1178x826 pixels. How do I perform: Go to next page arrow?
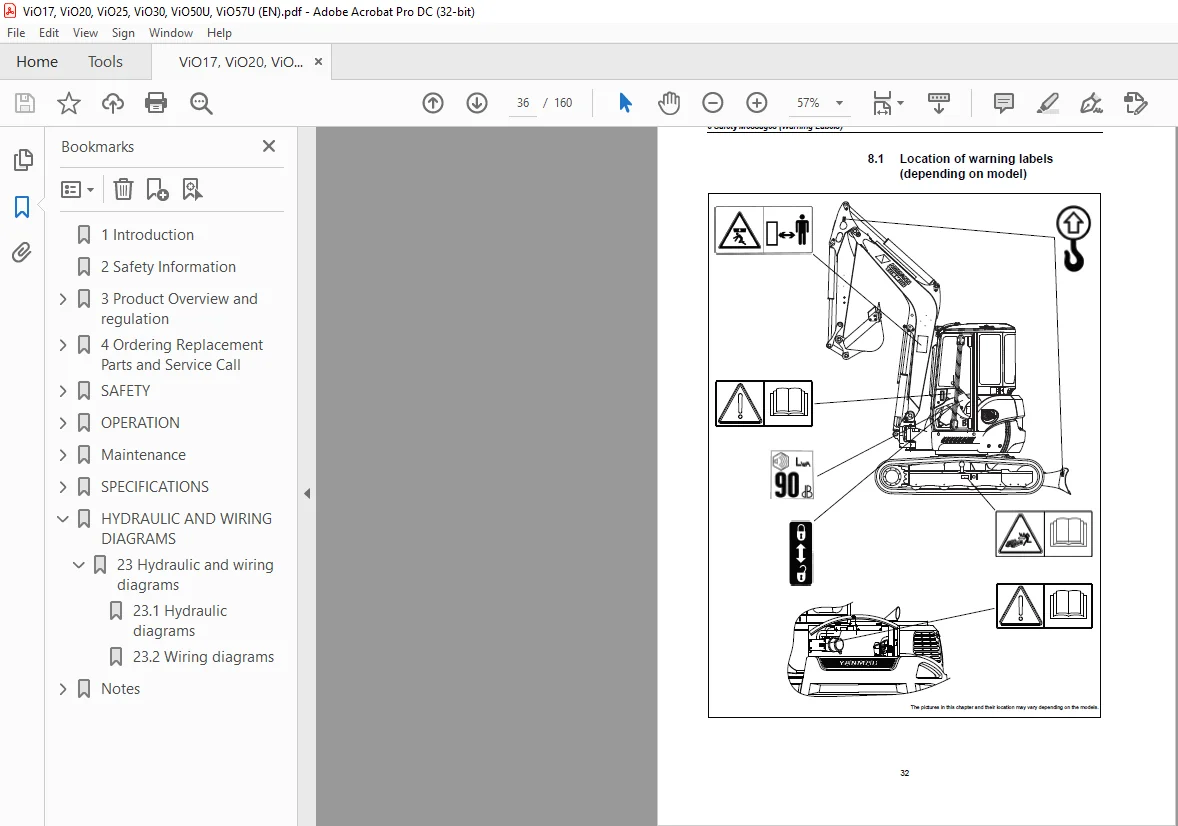tap(477, 103)
